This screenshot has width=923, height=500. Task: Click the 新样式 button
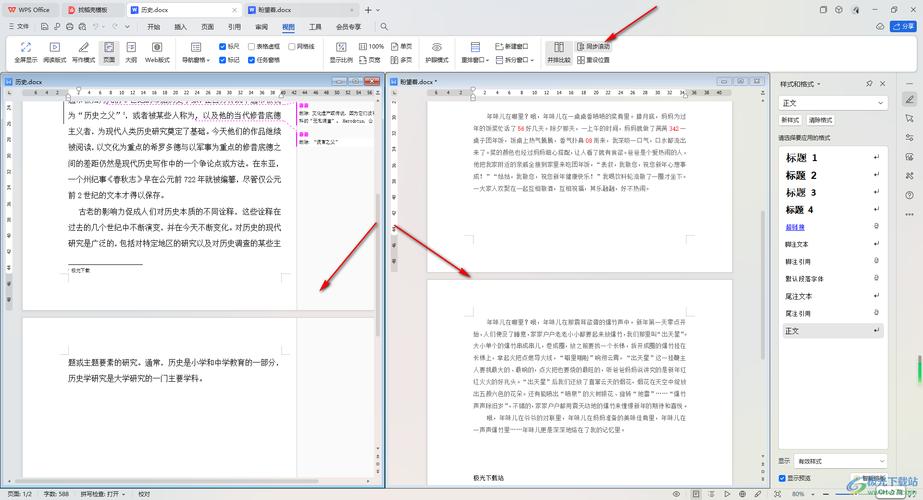pos(790,120)
